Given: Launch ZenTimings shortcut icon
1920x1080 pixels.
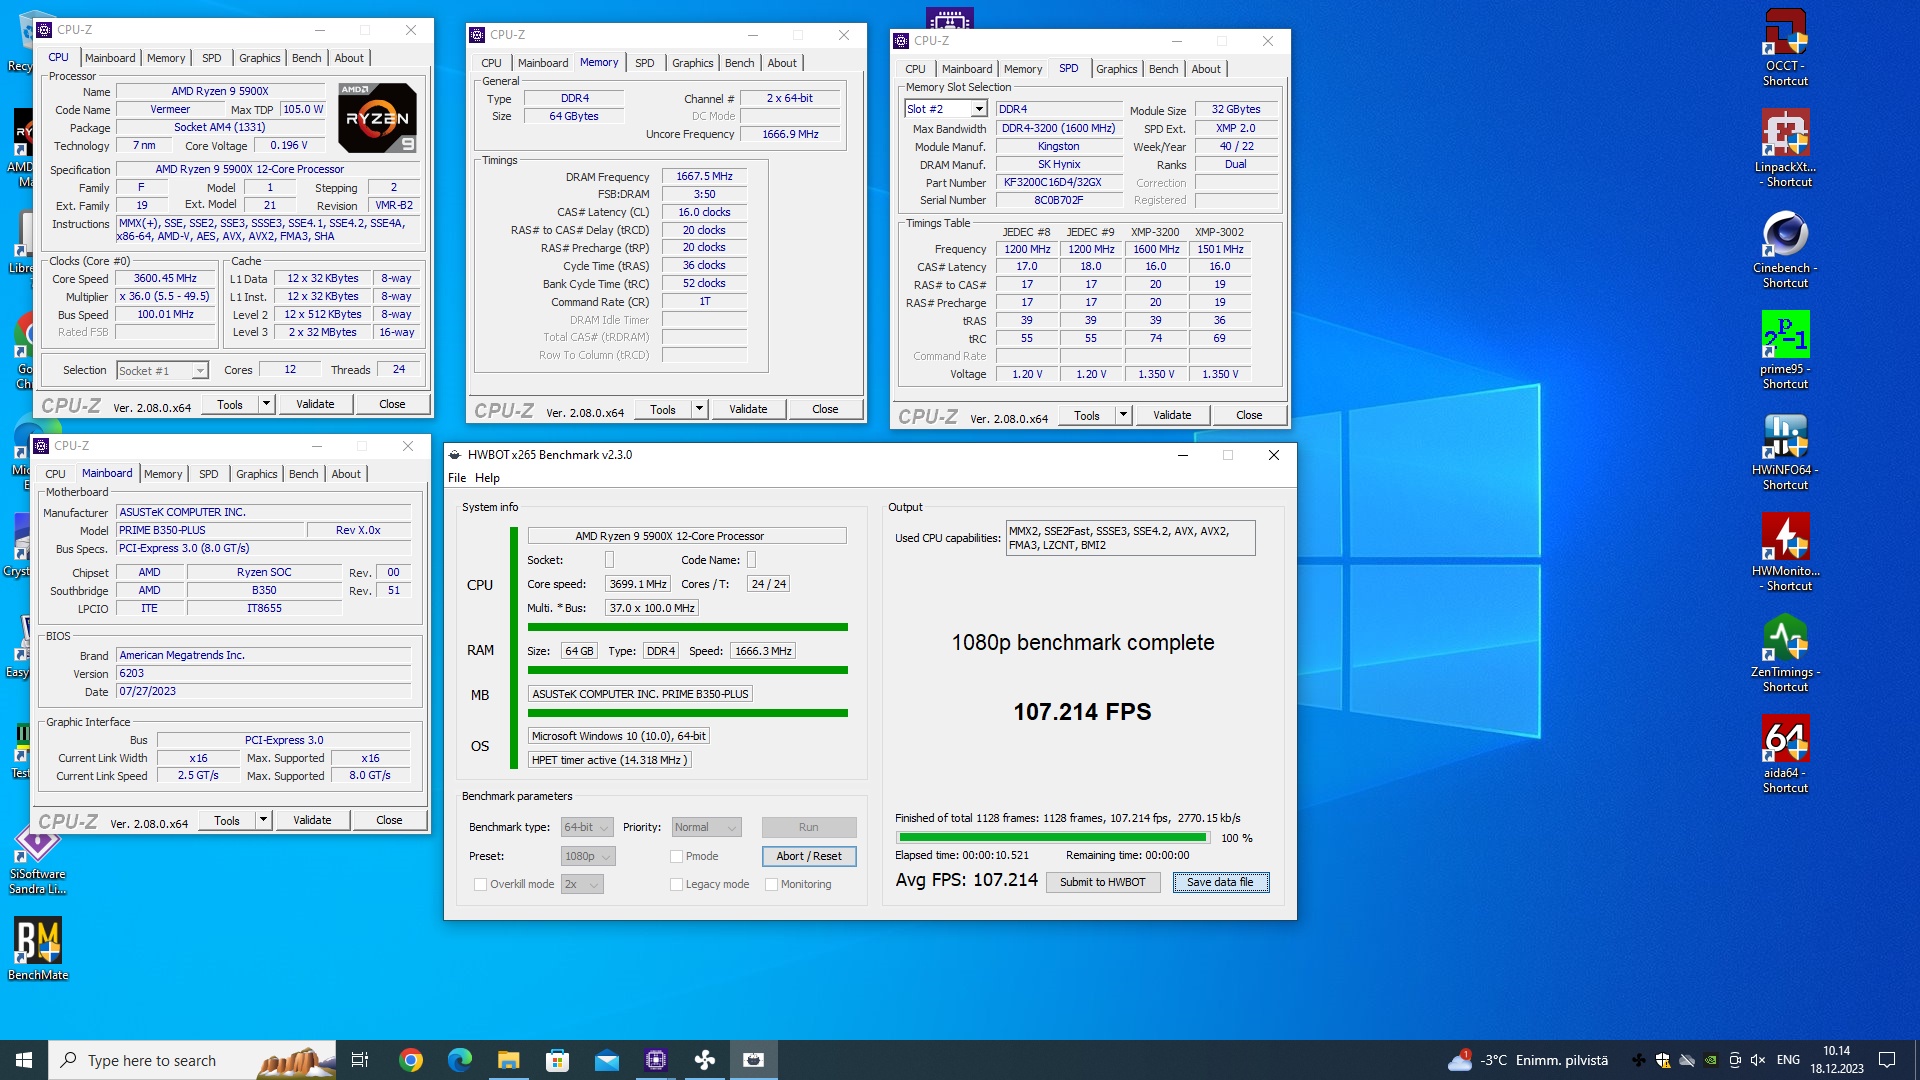Looking at the screenshot, I should click(x=1785, y=654).
